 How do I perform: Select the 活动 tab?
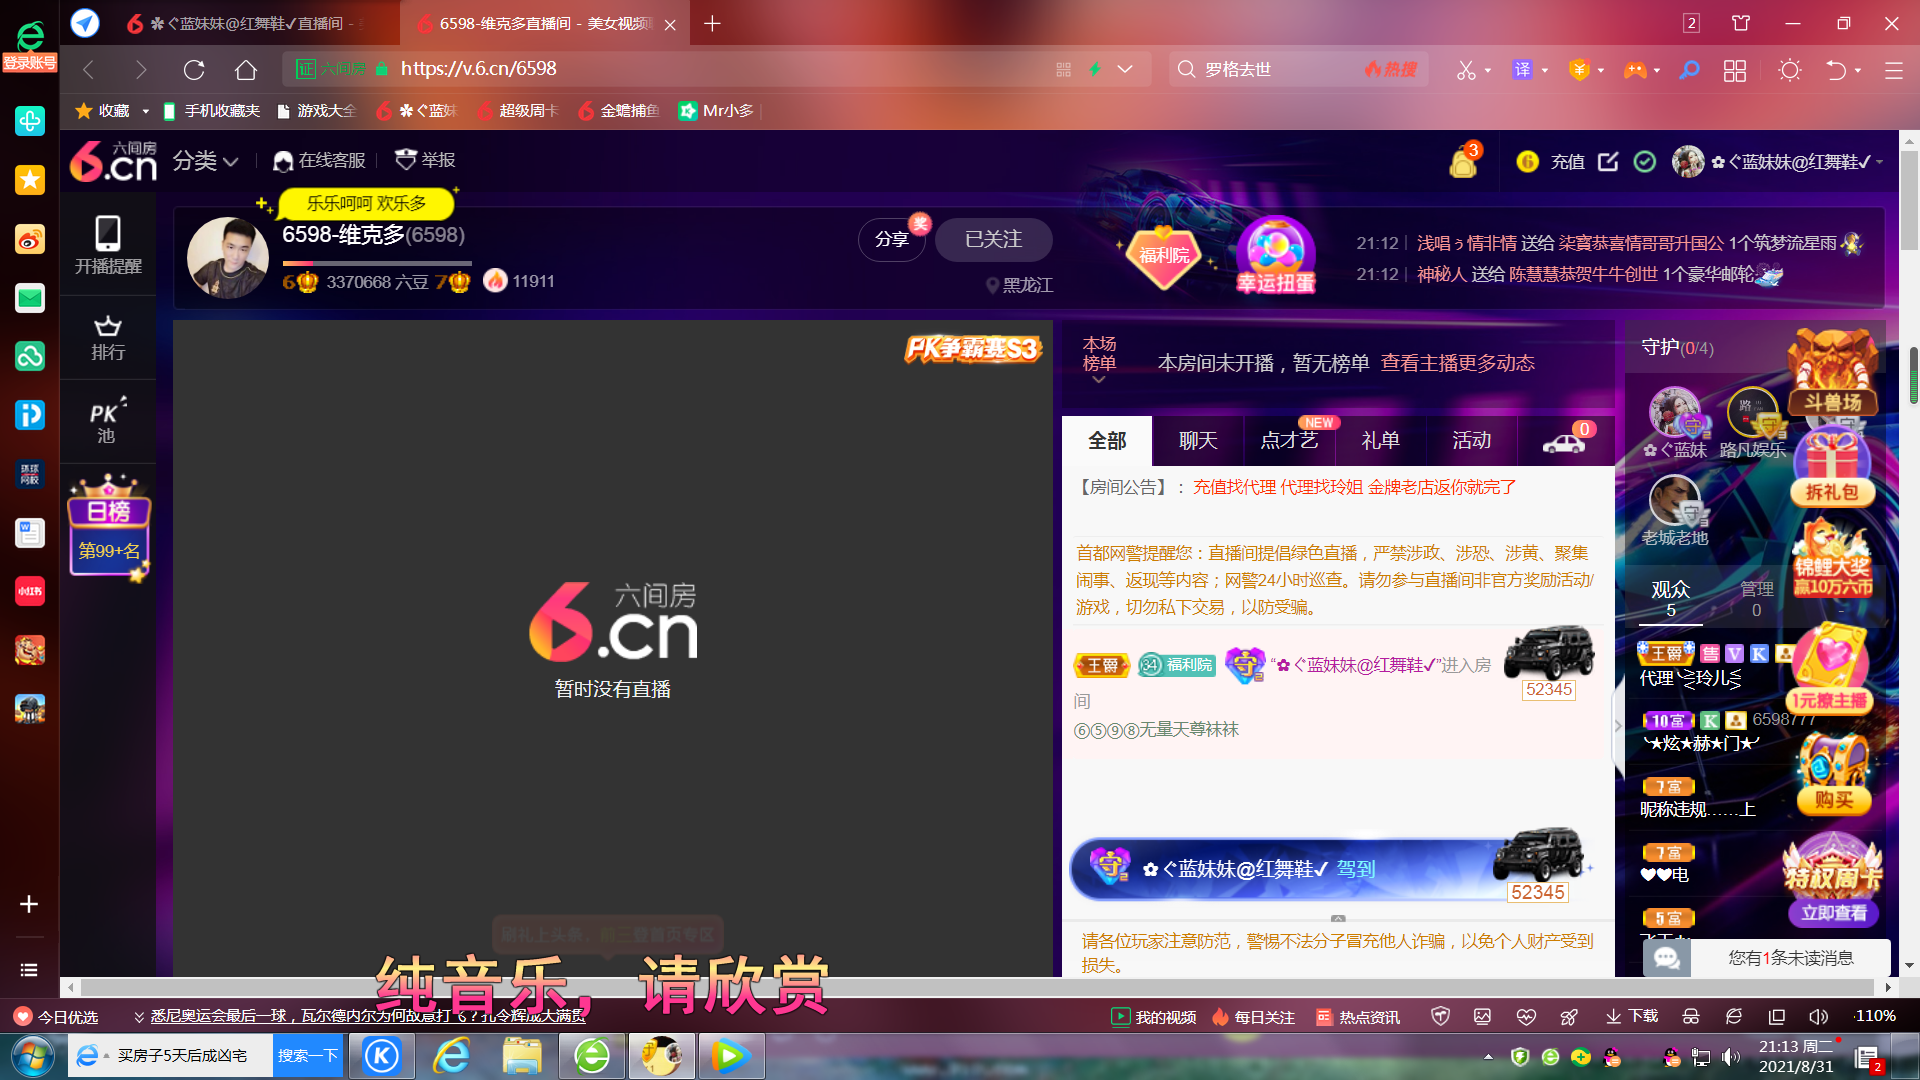[1471, 441]
